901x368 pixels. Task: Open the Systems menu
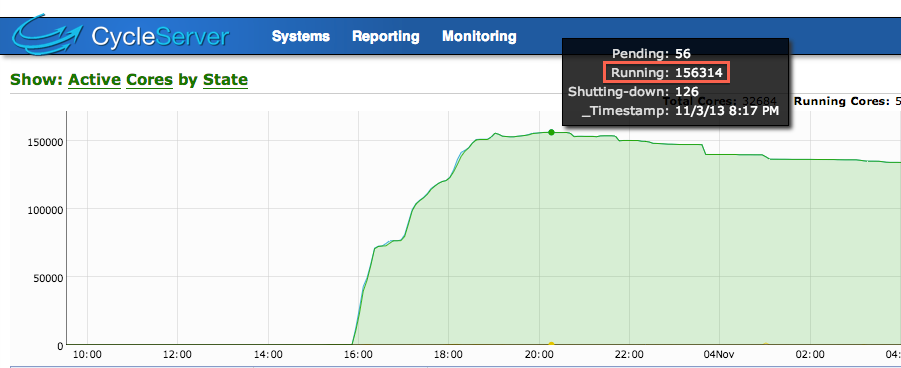tap(301, 36)
